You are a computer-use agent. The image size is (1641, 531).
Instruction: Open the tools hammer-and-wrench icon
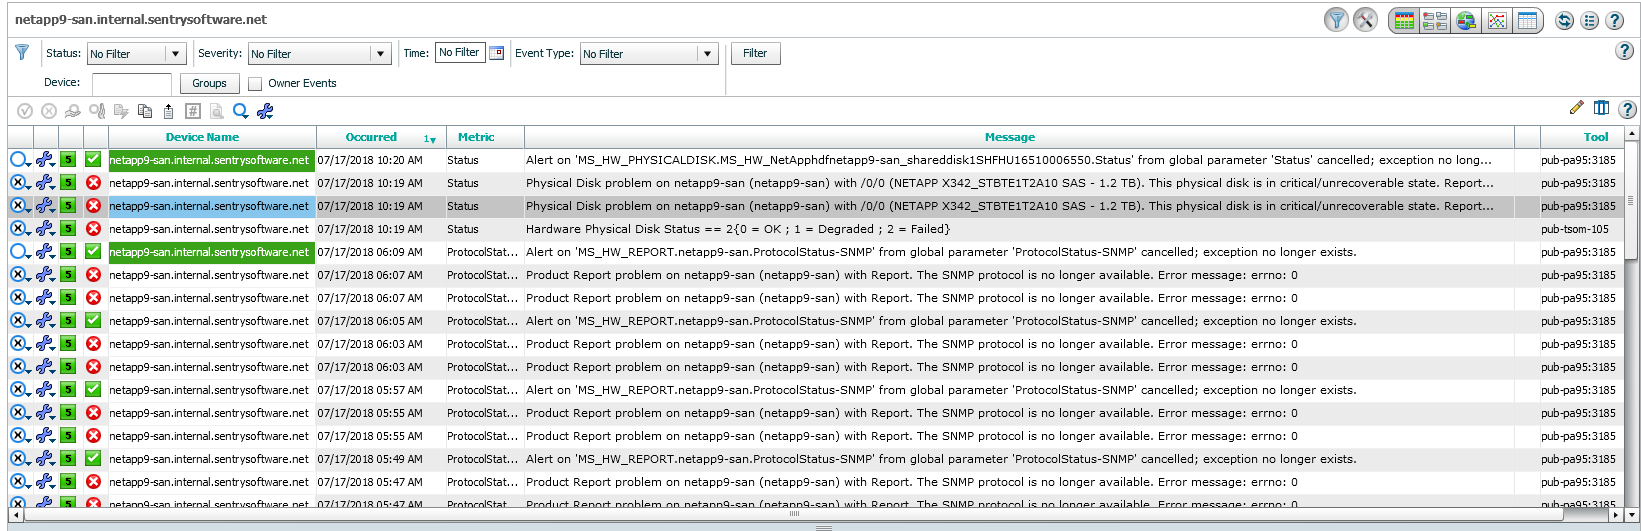(x=1365, y=20)
